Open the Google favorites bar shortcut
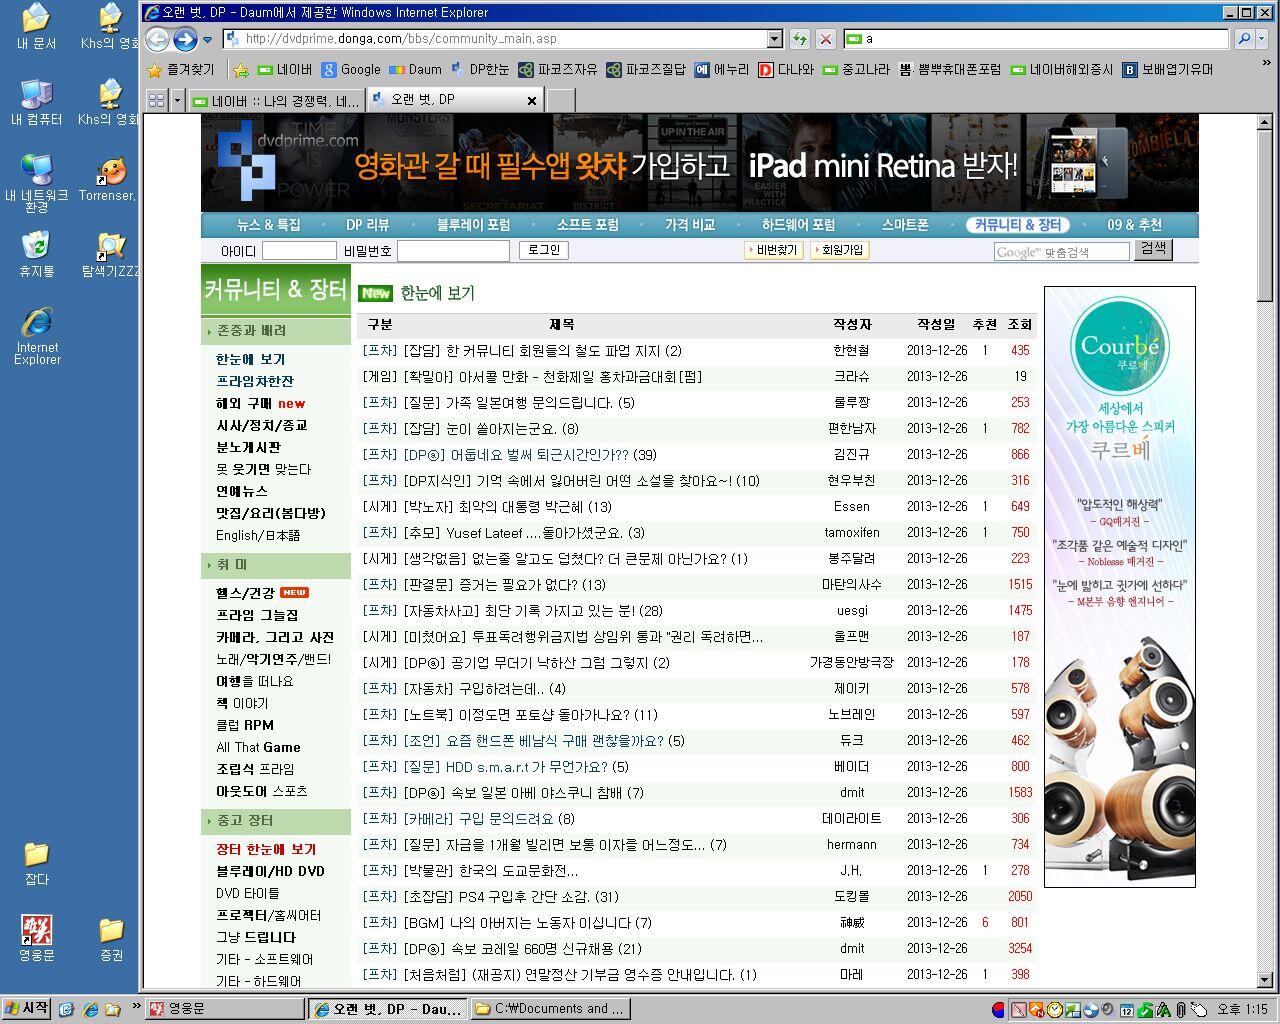Viewport: 1280px width, 1024px height. coord(351,70)
